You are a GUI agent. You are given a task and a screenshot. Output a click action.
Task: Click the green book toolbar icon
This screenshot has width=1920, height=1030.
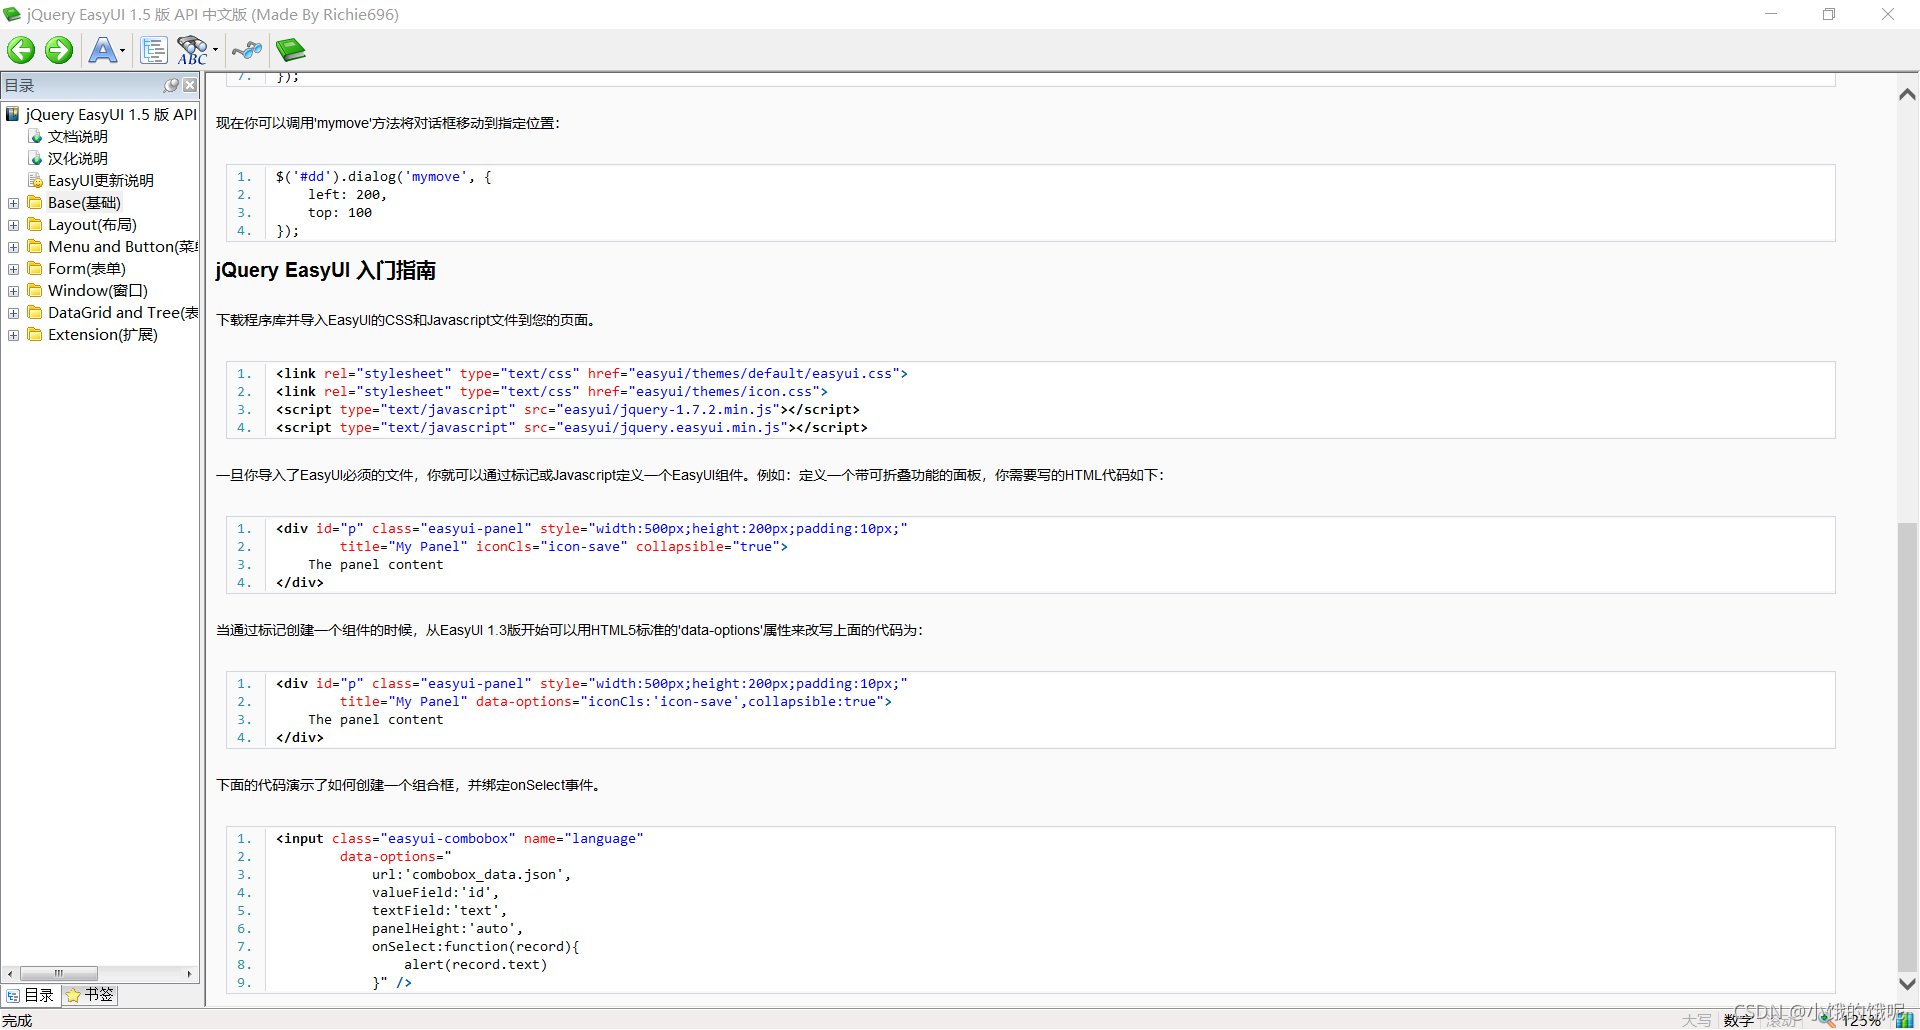(290, 50)
